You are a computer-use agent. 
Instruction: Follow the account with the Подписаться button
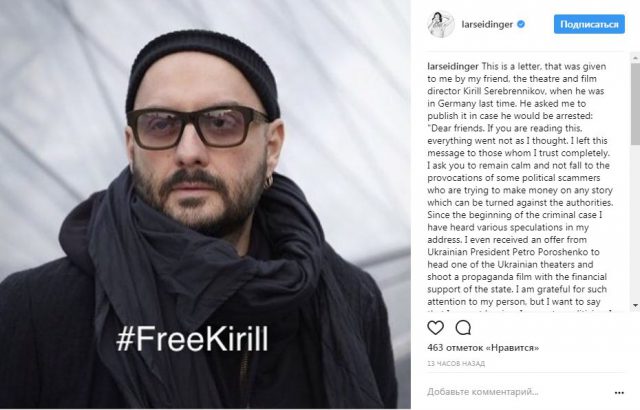[x=589, y=24]
